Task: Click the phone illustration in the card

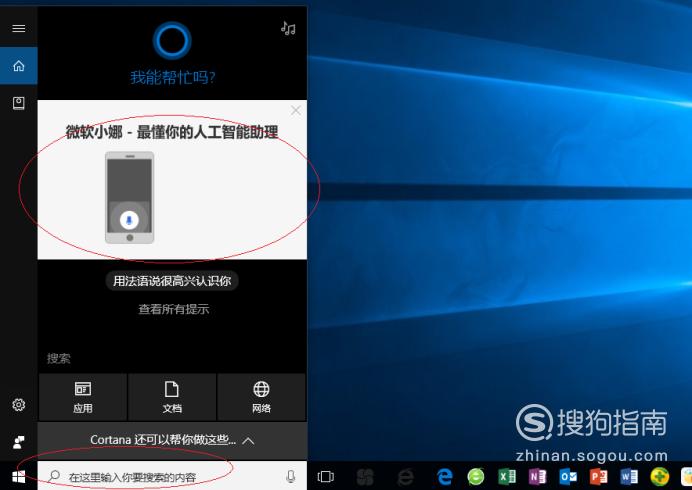Action: 129,197
